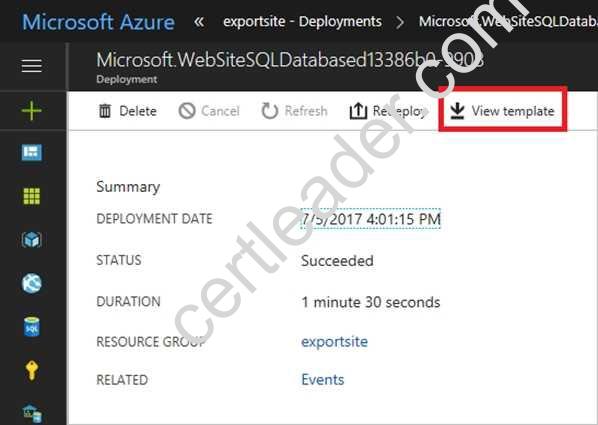Click the green plus New resource icon
The height and width of the screenshot is (425, 598).
click(32, 111)
